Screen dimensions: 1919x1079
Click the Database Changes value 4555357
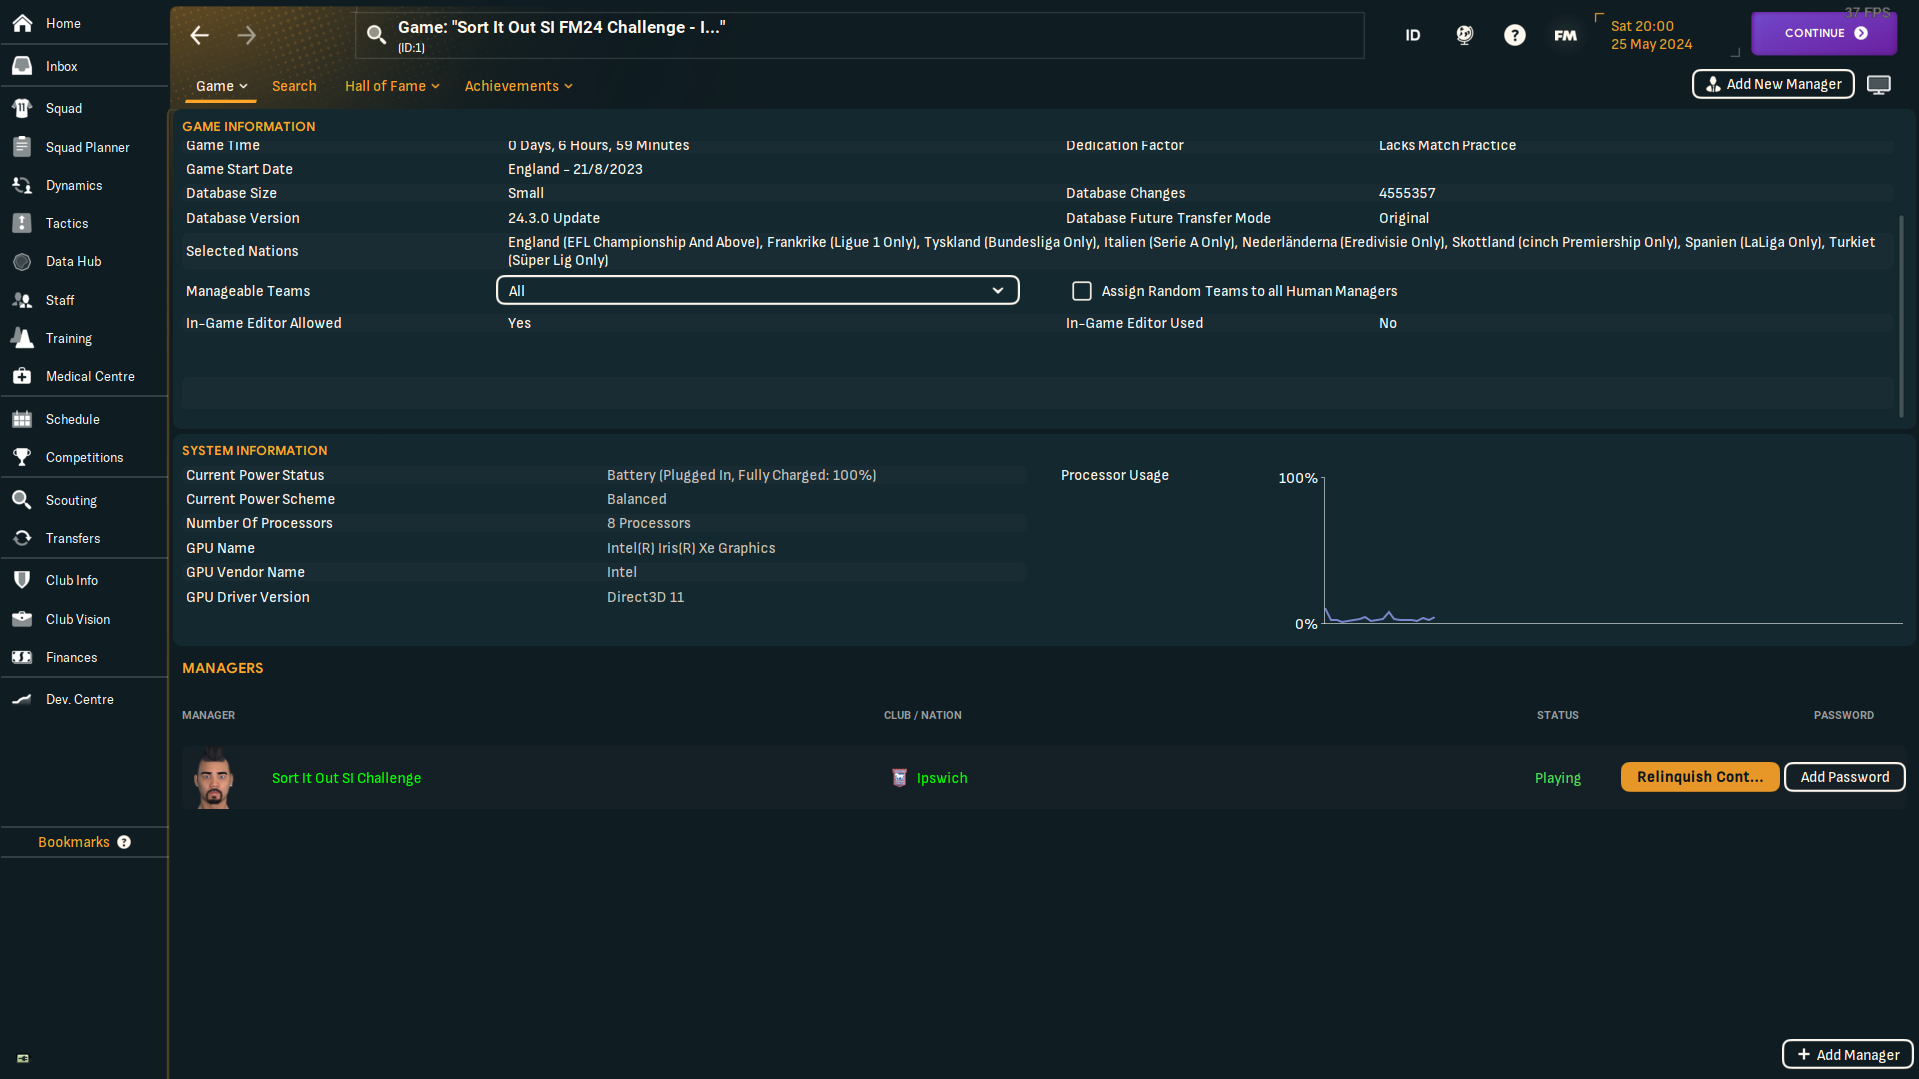(1406, 193)
